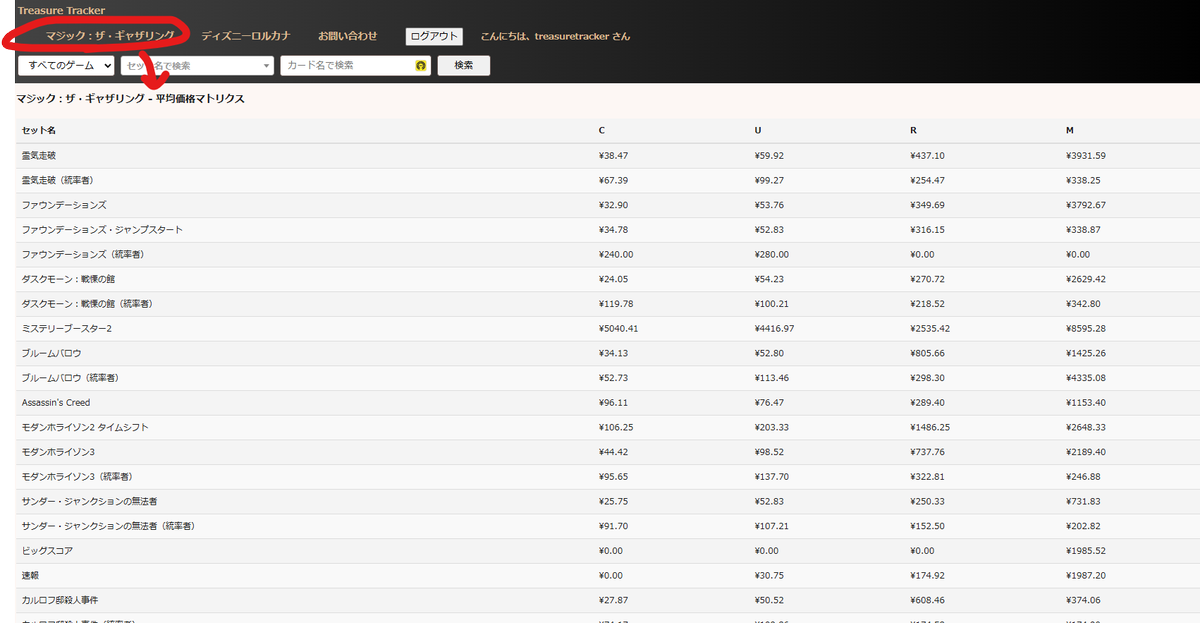Click the ¥240.00 common price cell

tap(615, 254)
